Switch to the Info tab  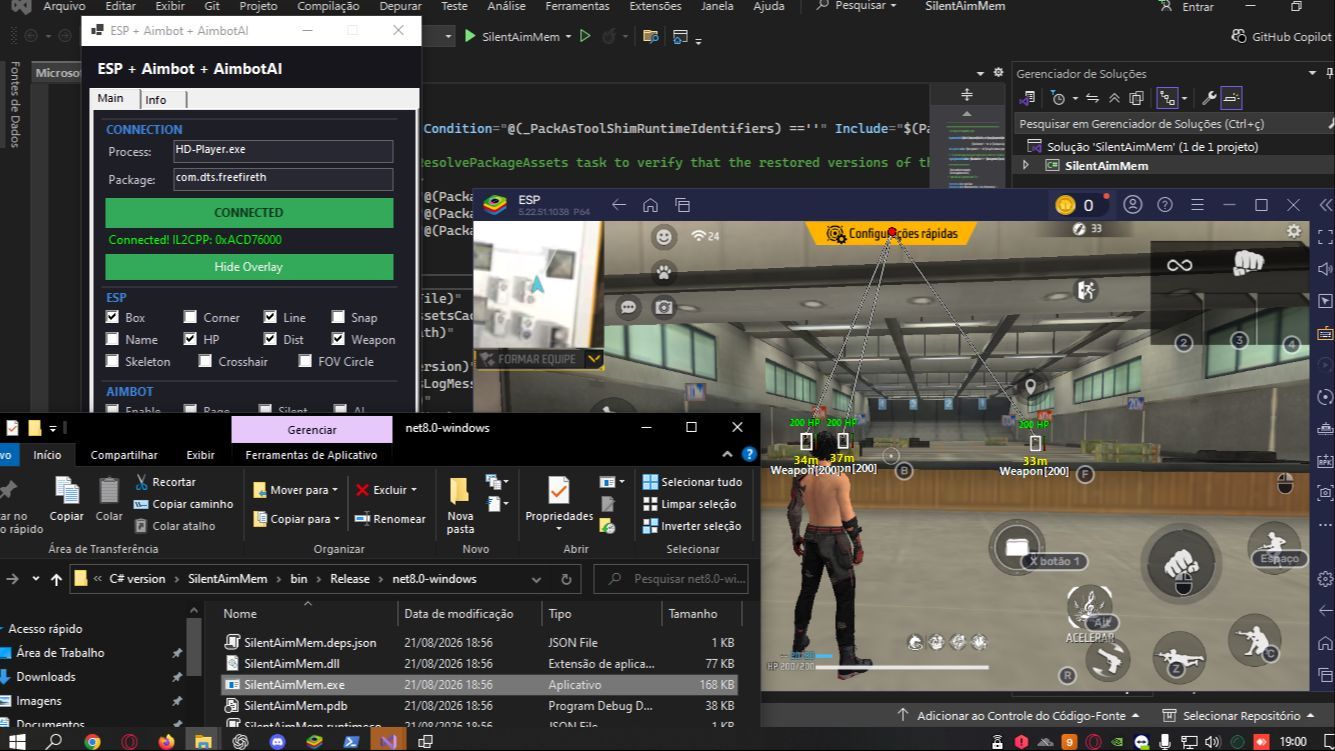(156, 99)
